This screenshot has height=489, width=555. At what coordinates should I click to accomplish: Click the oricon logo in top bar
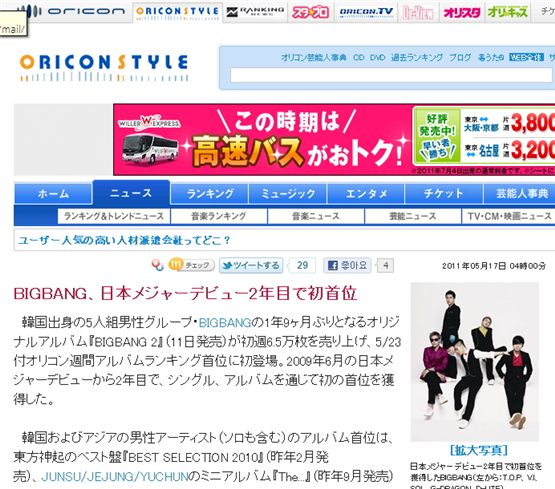75,11
